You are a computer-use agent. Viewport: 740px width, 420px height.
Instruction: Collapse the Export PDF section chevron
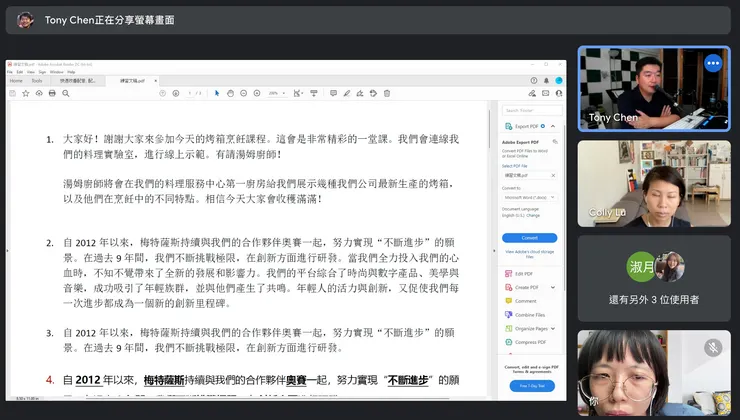[553, 126]
